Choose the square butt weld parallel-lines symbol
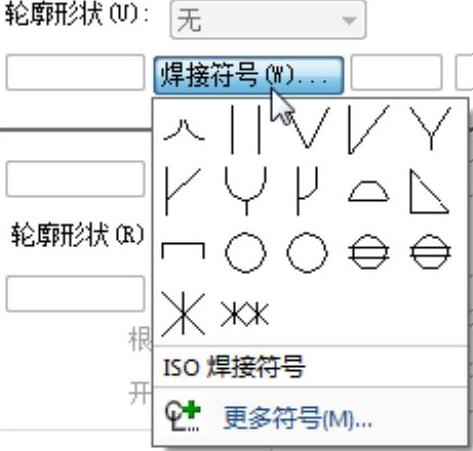The width and height of the screenshot is (473, 451). [245, 129]
